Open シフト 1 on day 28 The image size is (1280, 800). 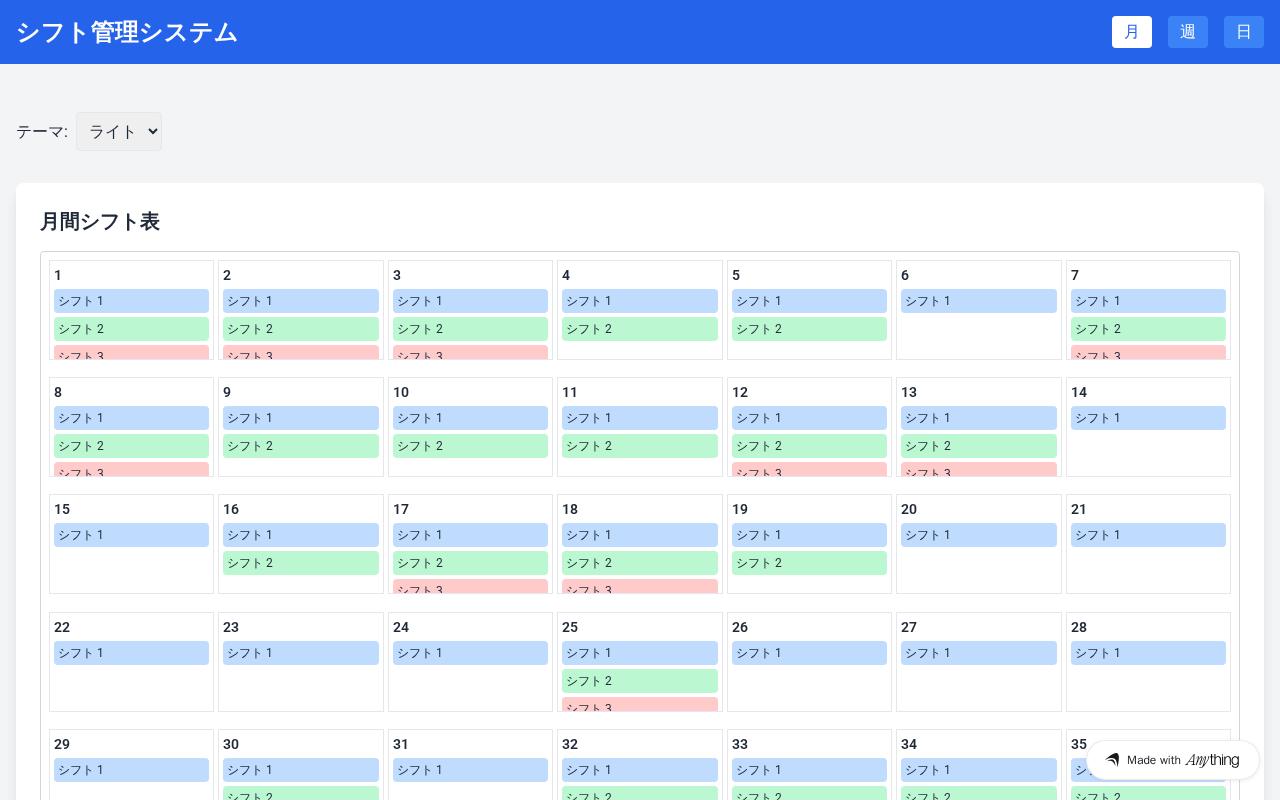[x=1148, y=653]
